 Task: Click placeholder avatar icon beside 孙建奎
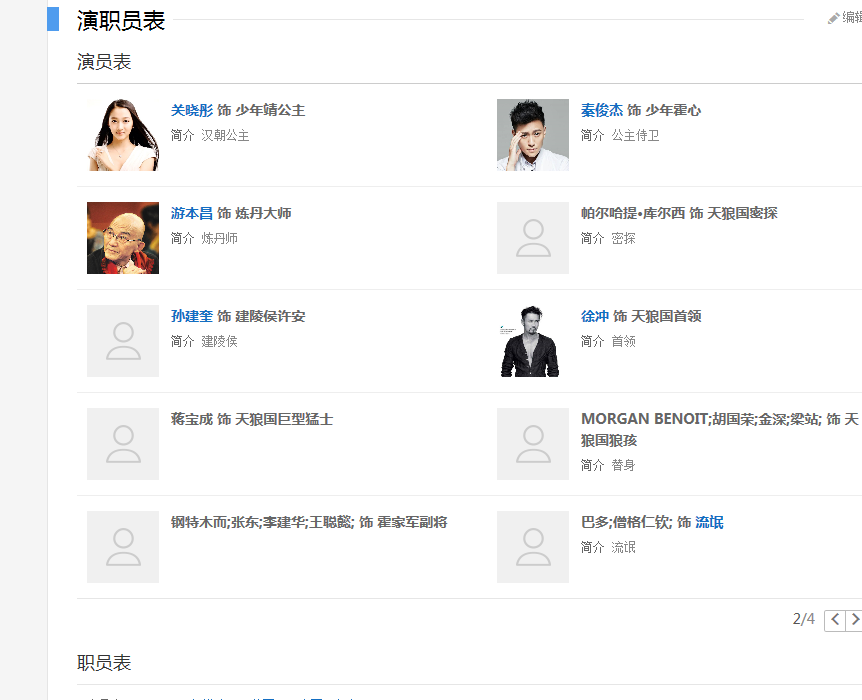[123, 341]
